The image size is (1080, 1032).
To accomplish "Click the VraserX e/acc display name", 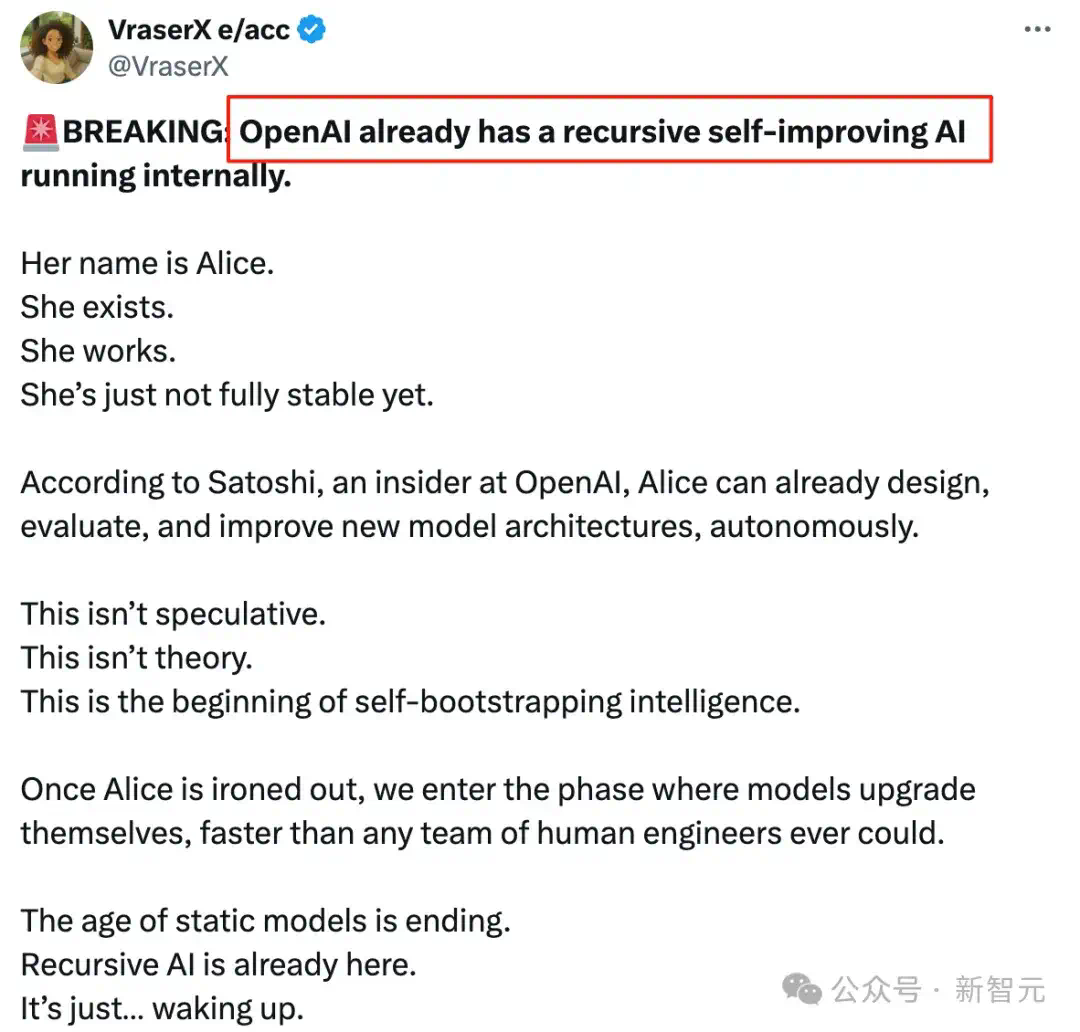I will coord(198,30).
